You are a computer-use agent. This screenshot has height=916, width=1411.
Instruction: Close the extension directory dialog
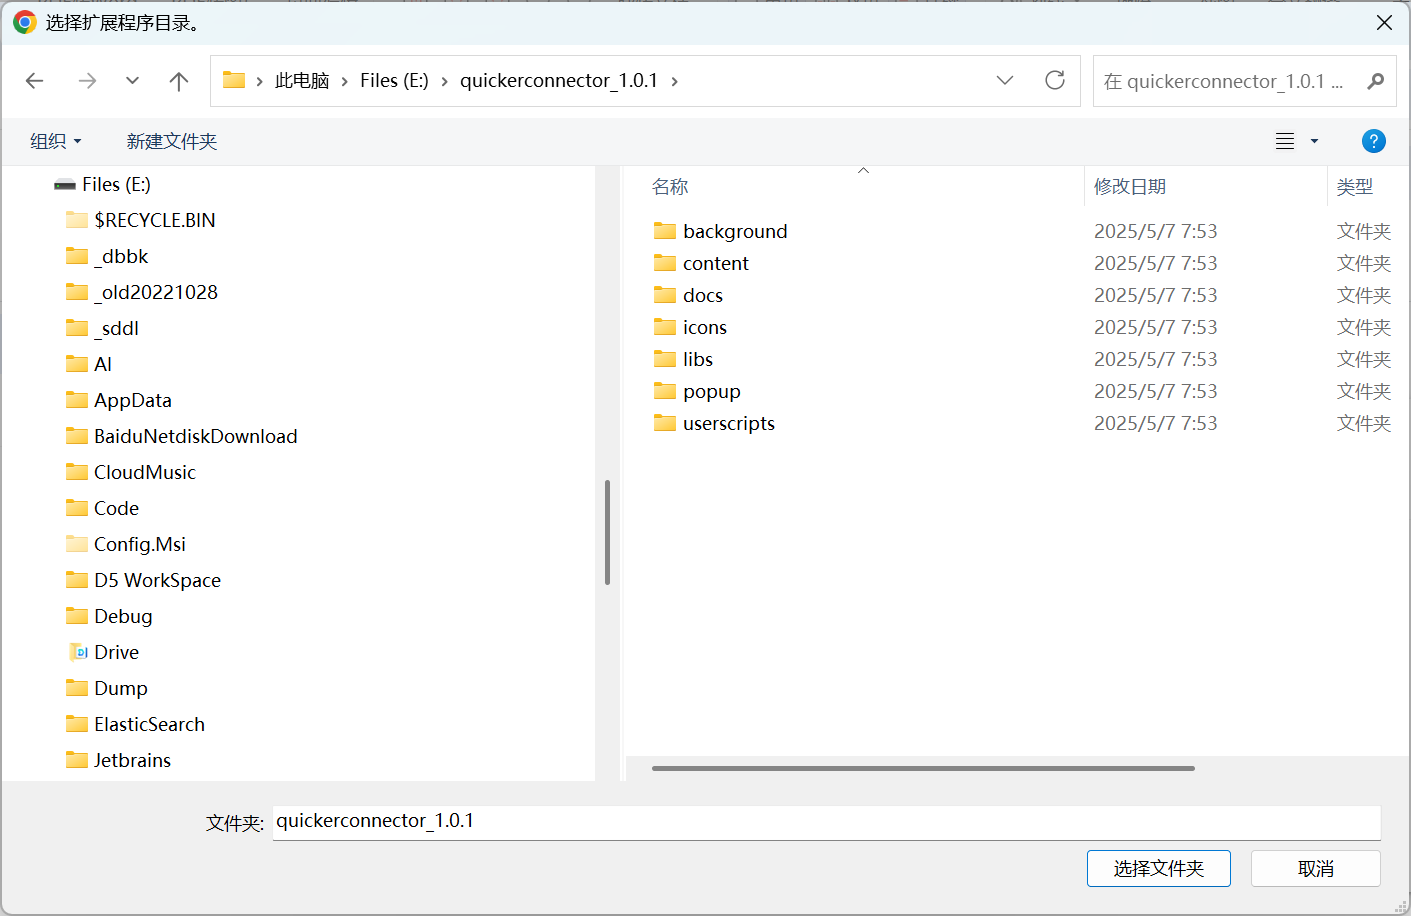pyautogui.click(x=1384, y=22)
